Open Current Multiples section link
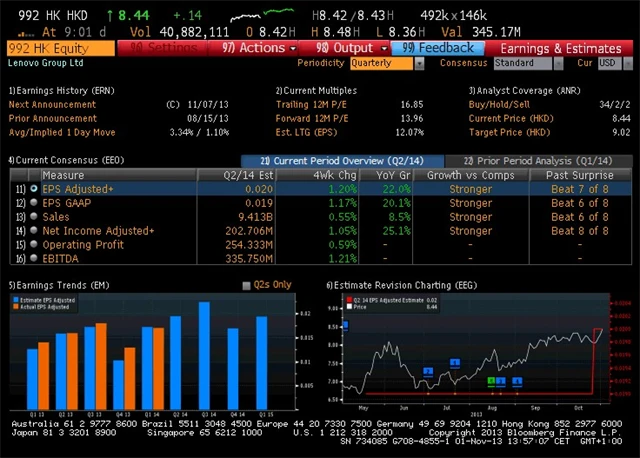640x458 pixels. (316, 91)
